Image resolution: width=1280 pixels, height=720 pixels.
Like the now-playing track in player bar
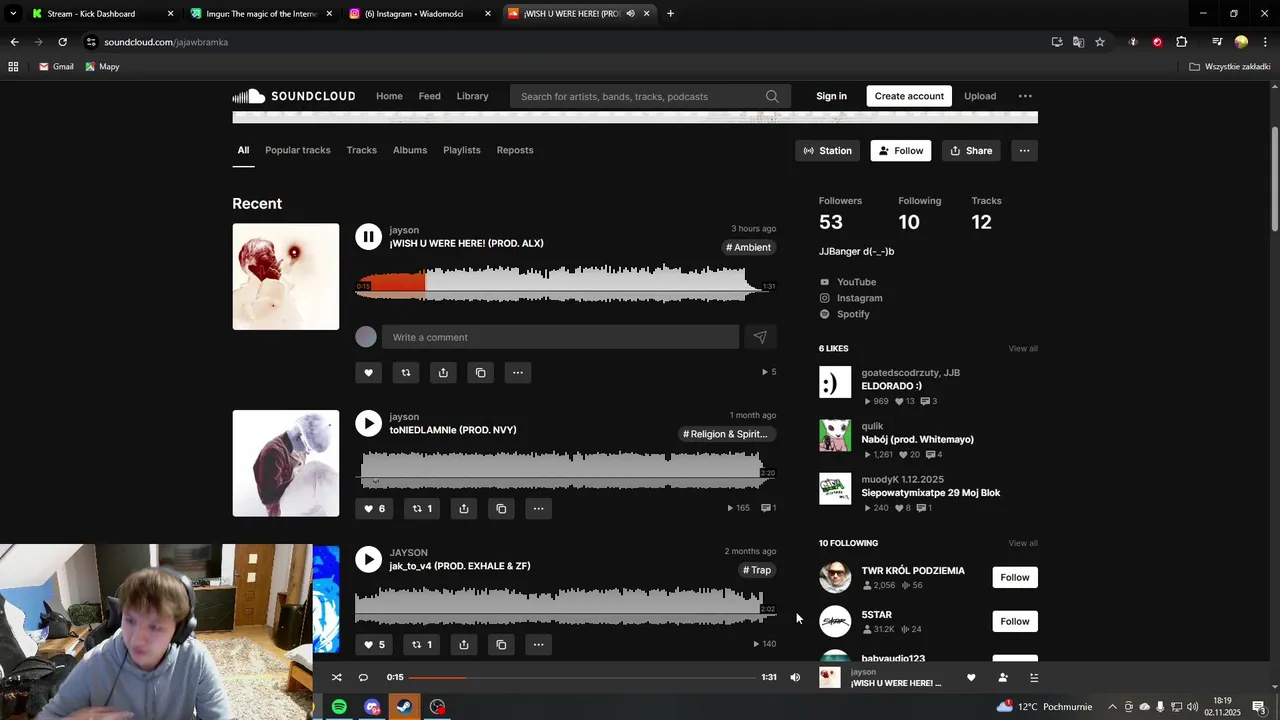(x=971, y=677)
